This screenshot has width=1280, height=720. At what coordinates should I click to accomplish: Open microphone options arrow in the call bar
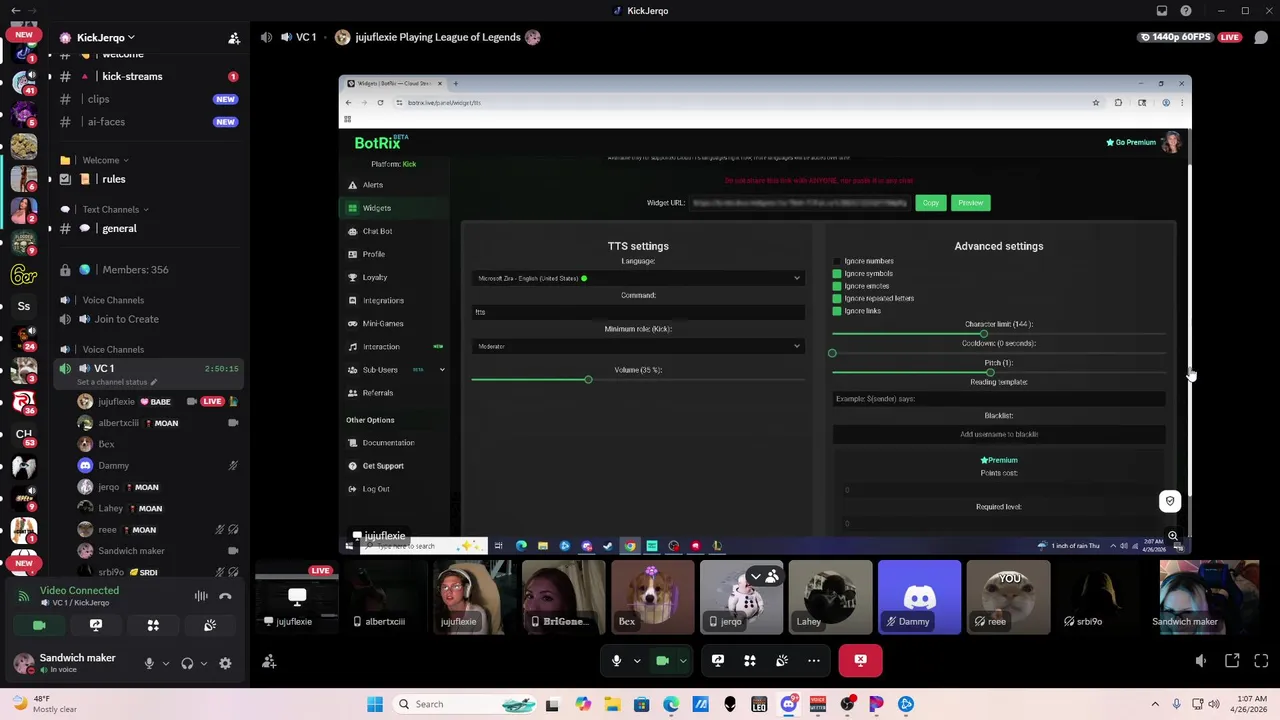[x=637, y=660]
